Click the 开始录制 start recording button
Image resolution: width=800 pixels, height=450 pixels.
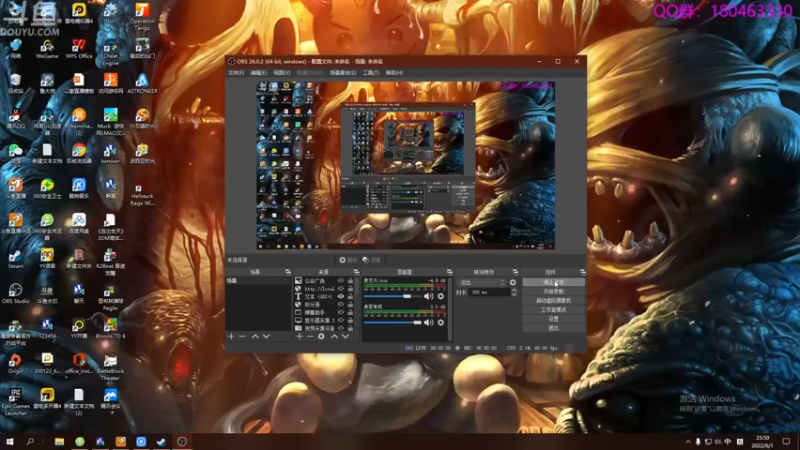tap(554, 291)
